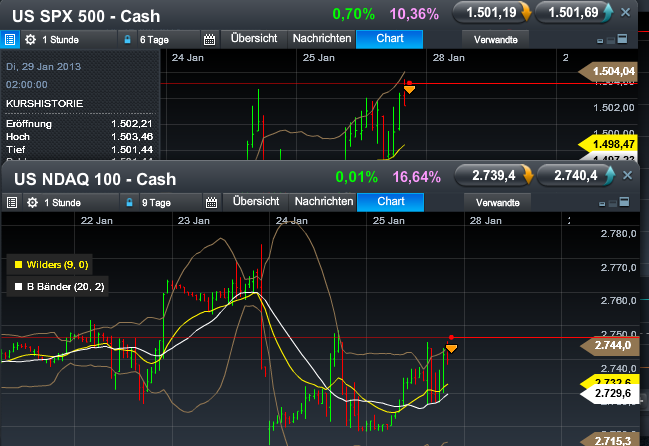Click Verwandte button in SPX 500 window

tap(495, 40)
